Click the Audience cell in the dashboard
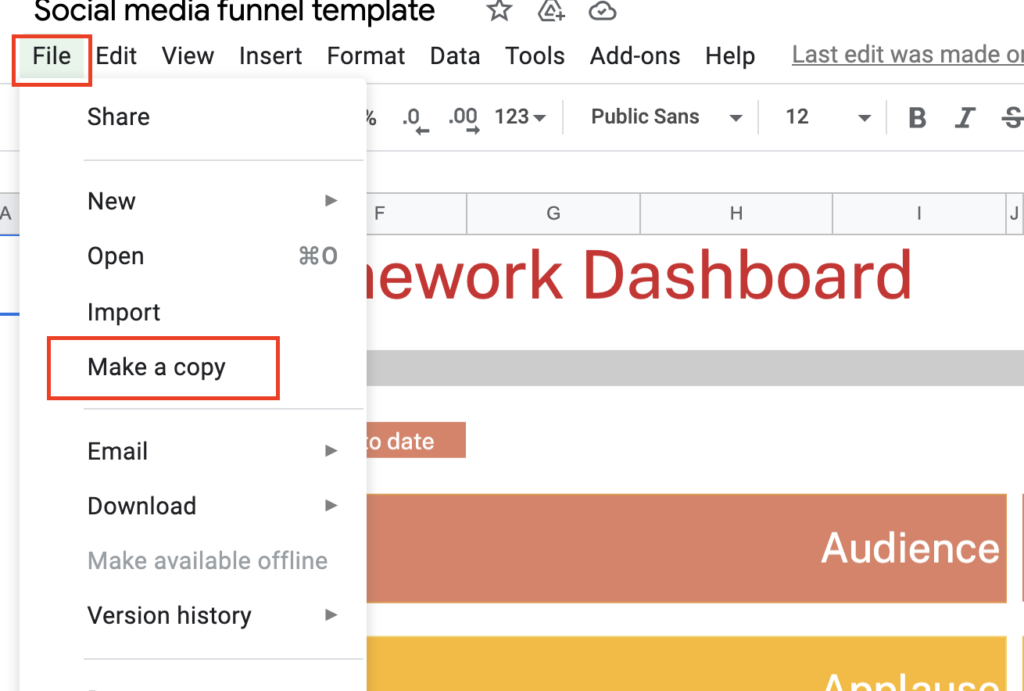The height and width of the screenshot is (691, 1024). tap(680, 548)
